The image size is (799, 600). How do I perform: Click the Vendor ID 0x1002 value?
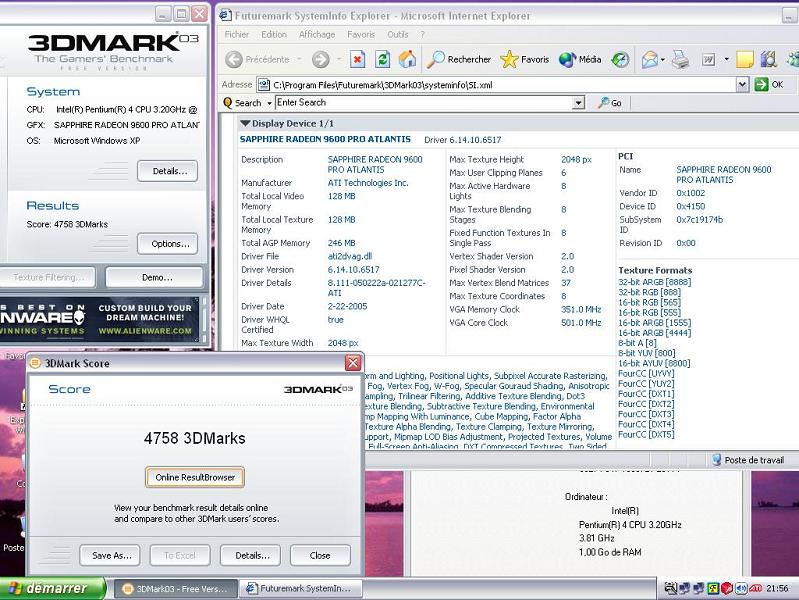coord(690,193)
